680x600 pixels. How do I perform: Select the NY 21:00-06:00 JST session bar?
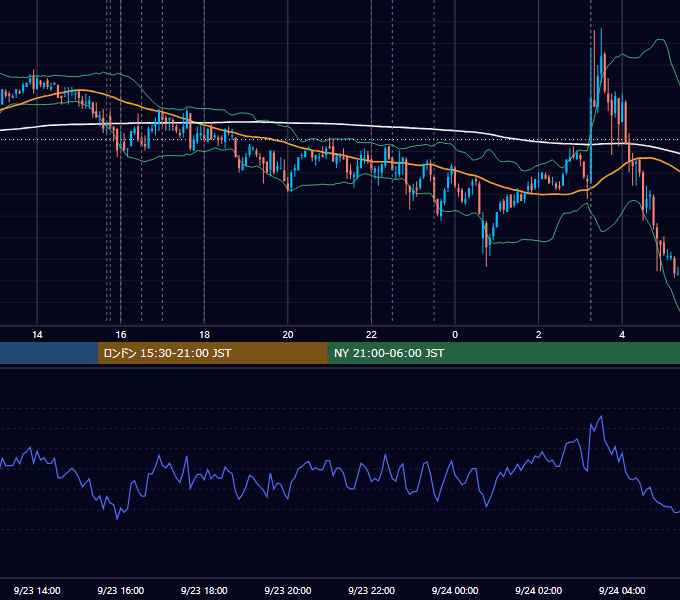(503, 353)
